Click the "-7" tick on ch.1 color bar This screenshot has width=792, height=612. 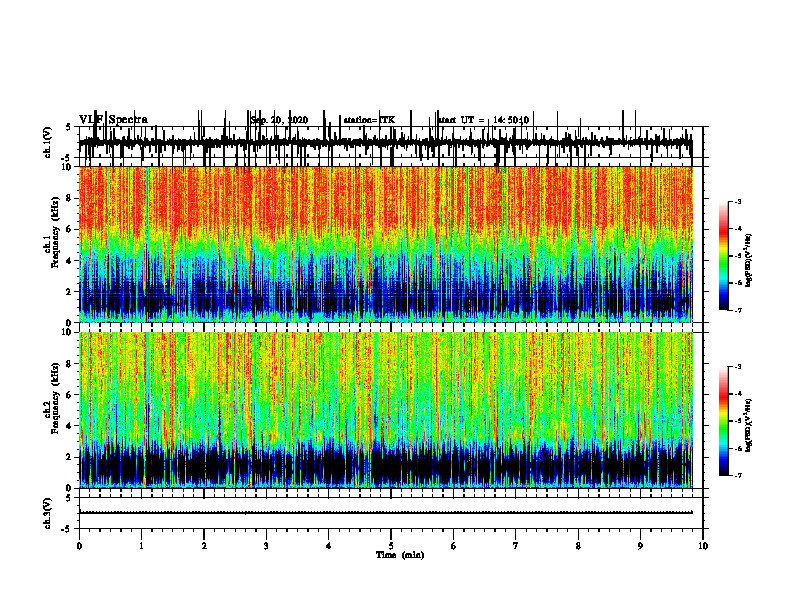click(x=737, y=310)
